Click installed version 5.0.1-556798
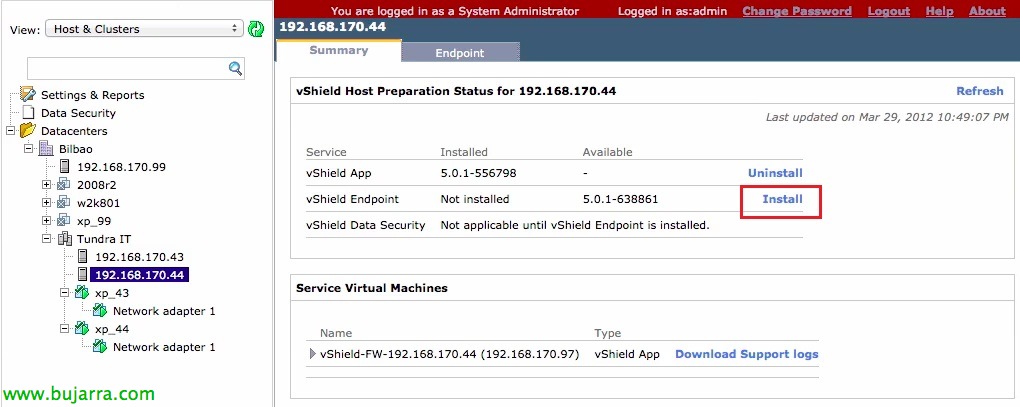 point(478,174)
